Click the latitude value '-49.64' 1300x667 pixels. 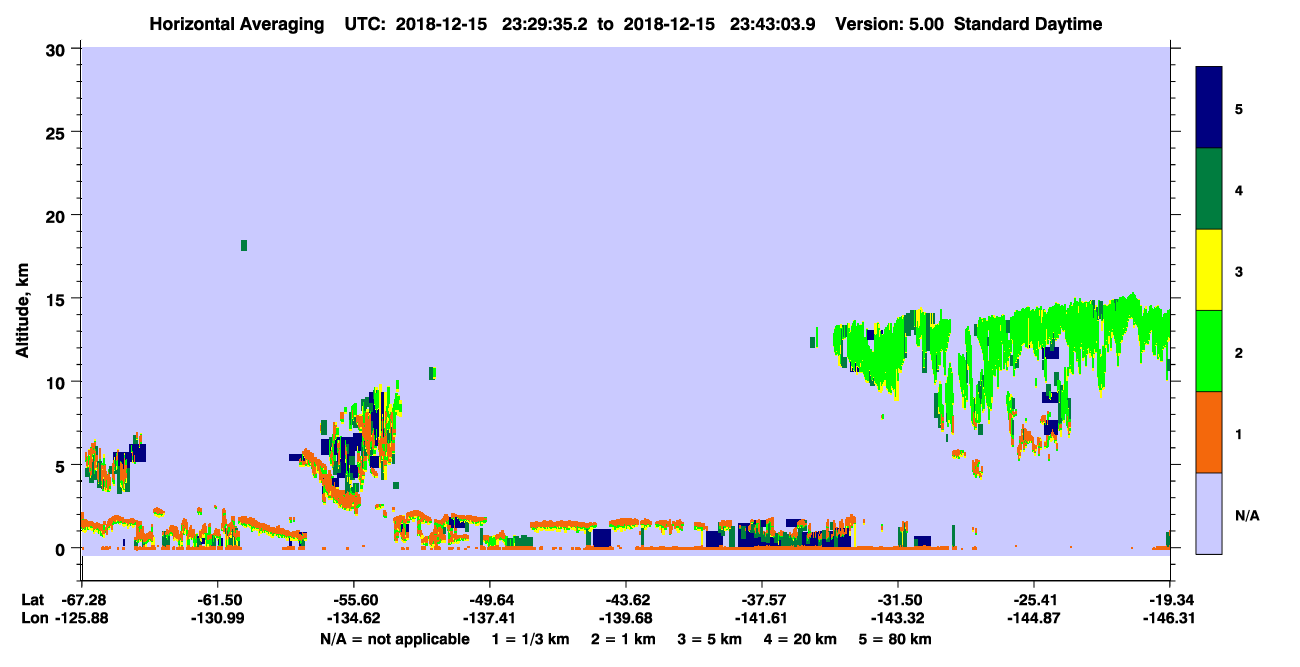[x=489, y=600]
